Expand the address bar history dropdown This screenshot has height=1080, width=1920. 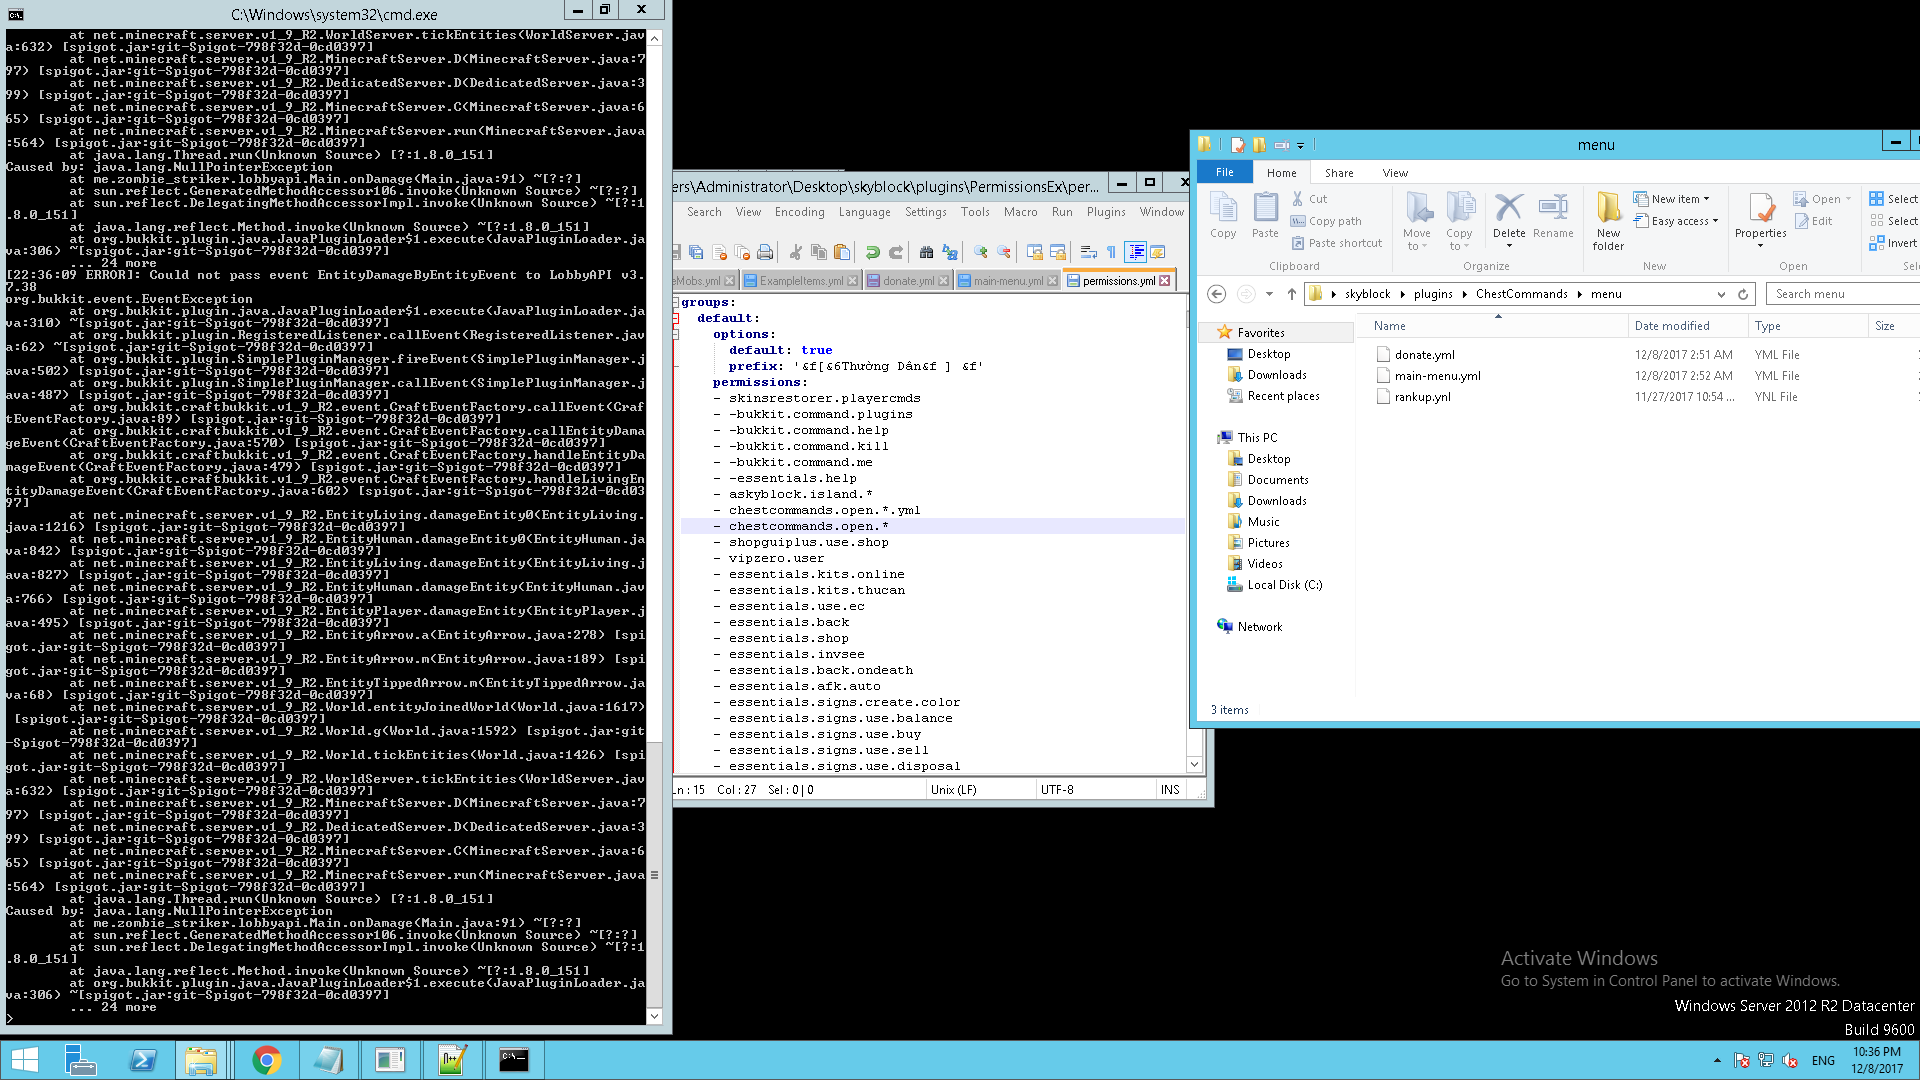1721,294
